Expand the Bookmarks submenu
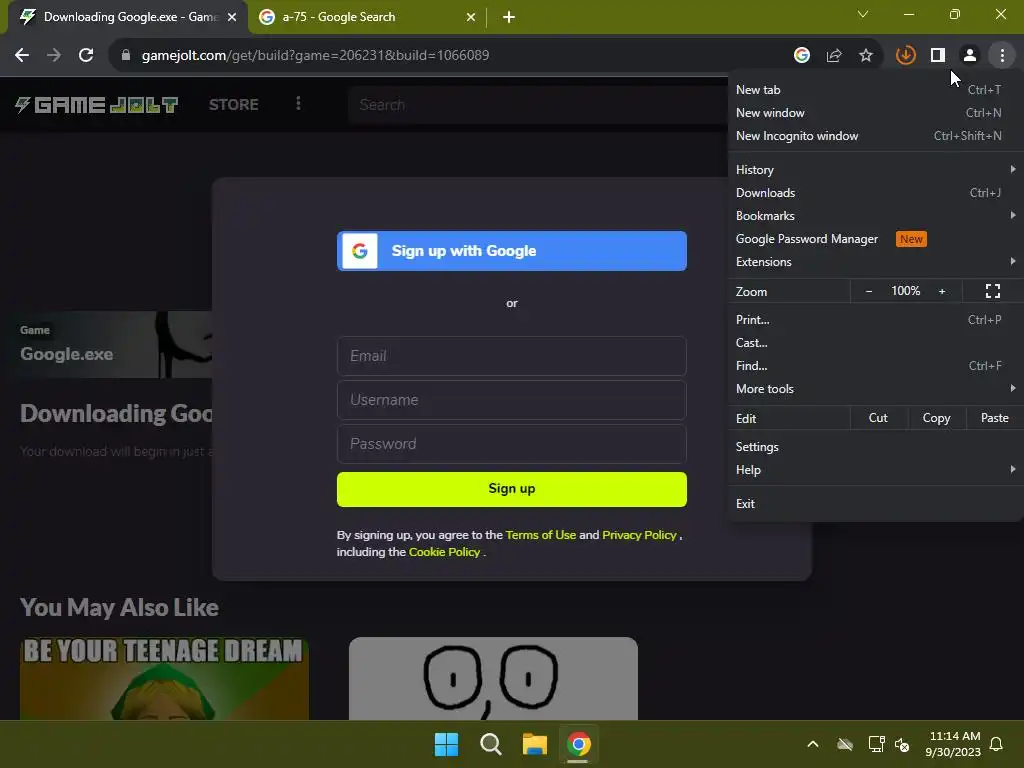This screenshot has width=1024, height=768. pos(875,215)
